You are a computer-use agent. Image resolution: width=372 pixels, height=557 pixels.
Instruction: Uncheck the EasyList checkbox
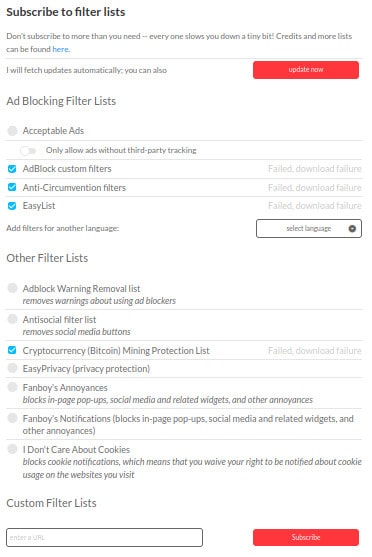pos(12,206)
